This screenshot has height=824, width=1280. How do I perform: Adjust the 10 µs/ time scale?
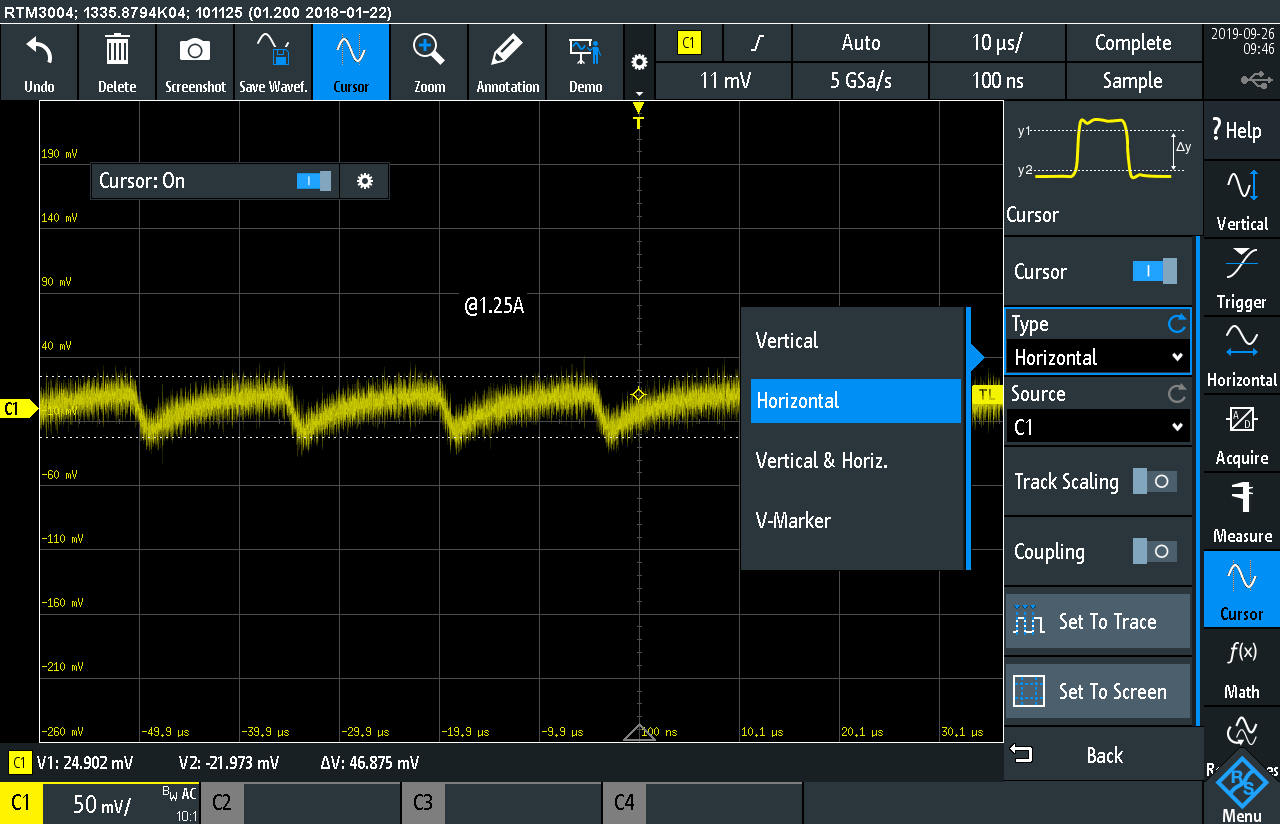click(997, 43)
